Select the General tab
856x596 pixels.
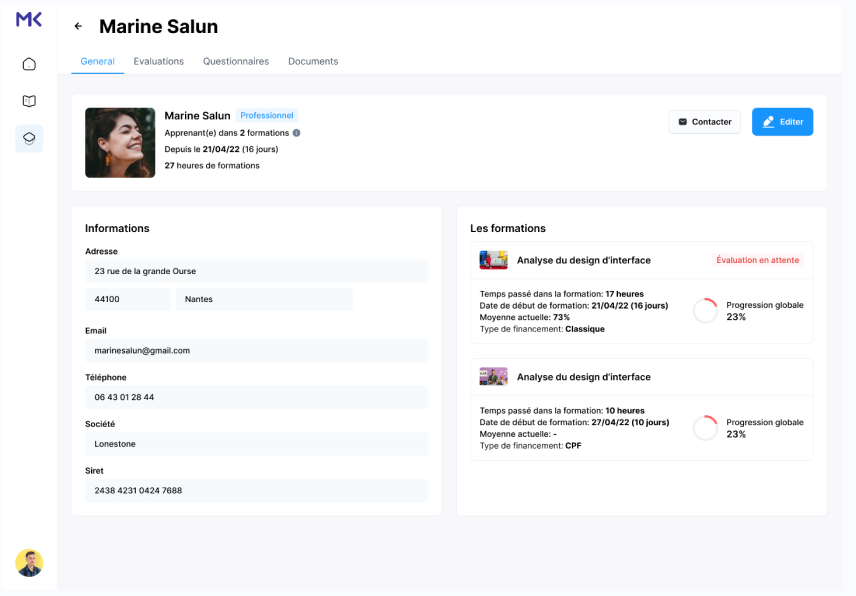[x=97, y=61]
